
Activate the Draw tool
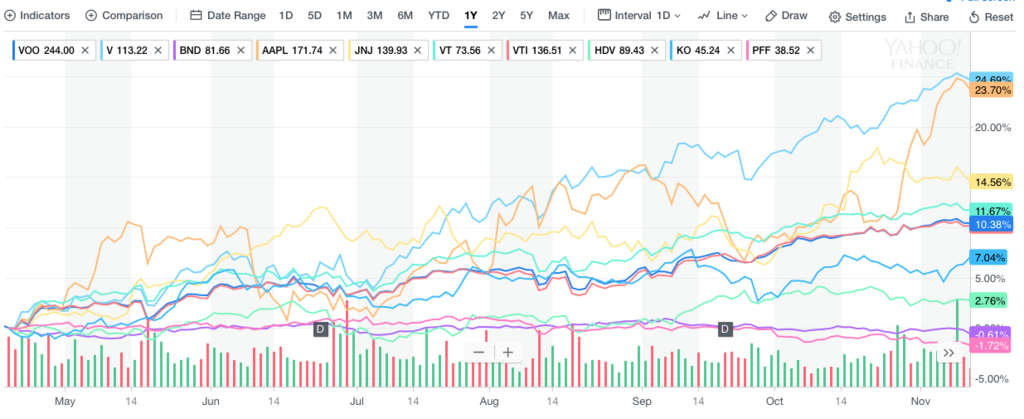[786, 15]
